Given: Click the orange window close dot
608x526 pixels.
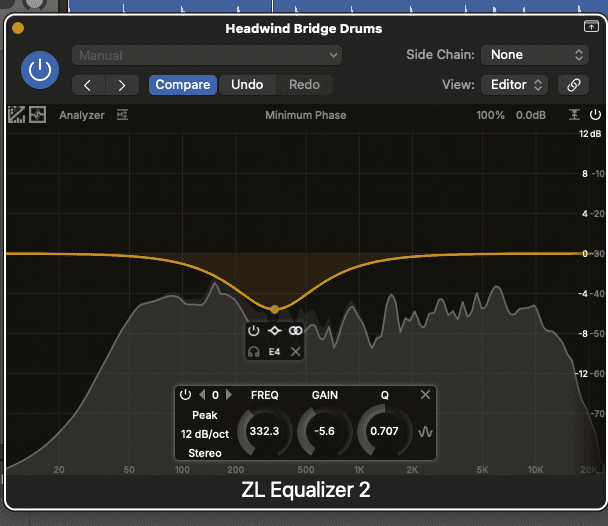Looking at the screenshot, I should [18, 28].
